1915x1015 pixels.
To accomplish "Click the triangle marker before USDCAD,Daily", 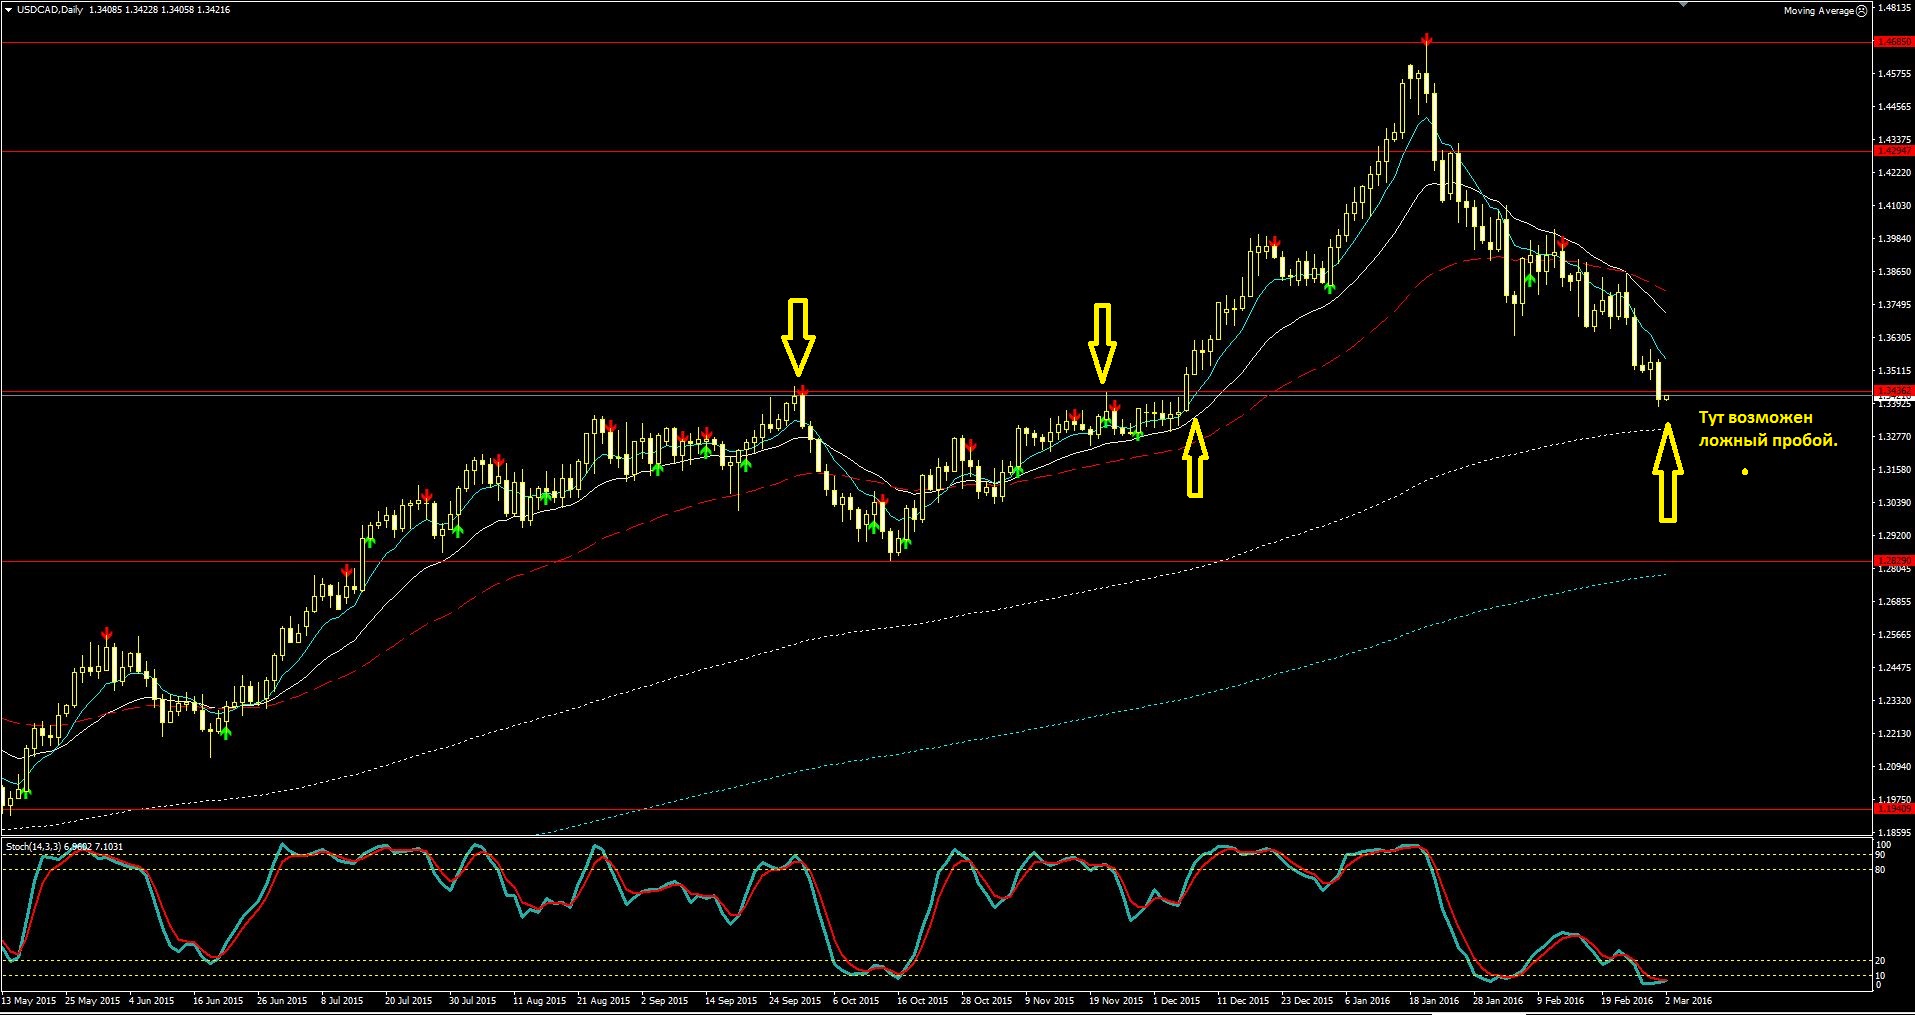I will [x=8, y=10].
